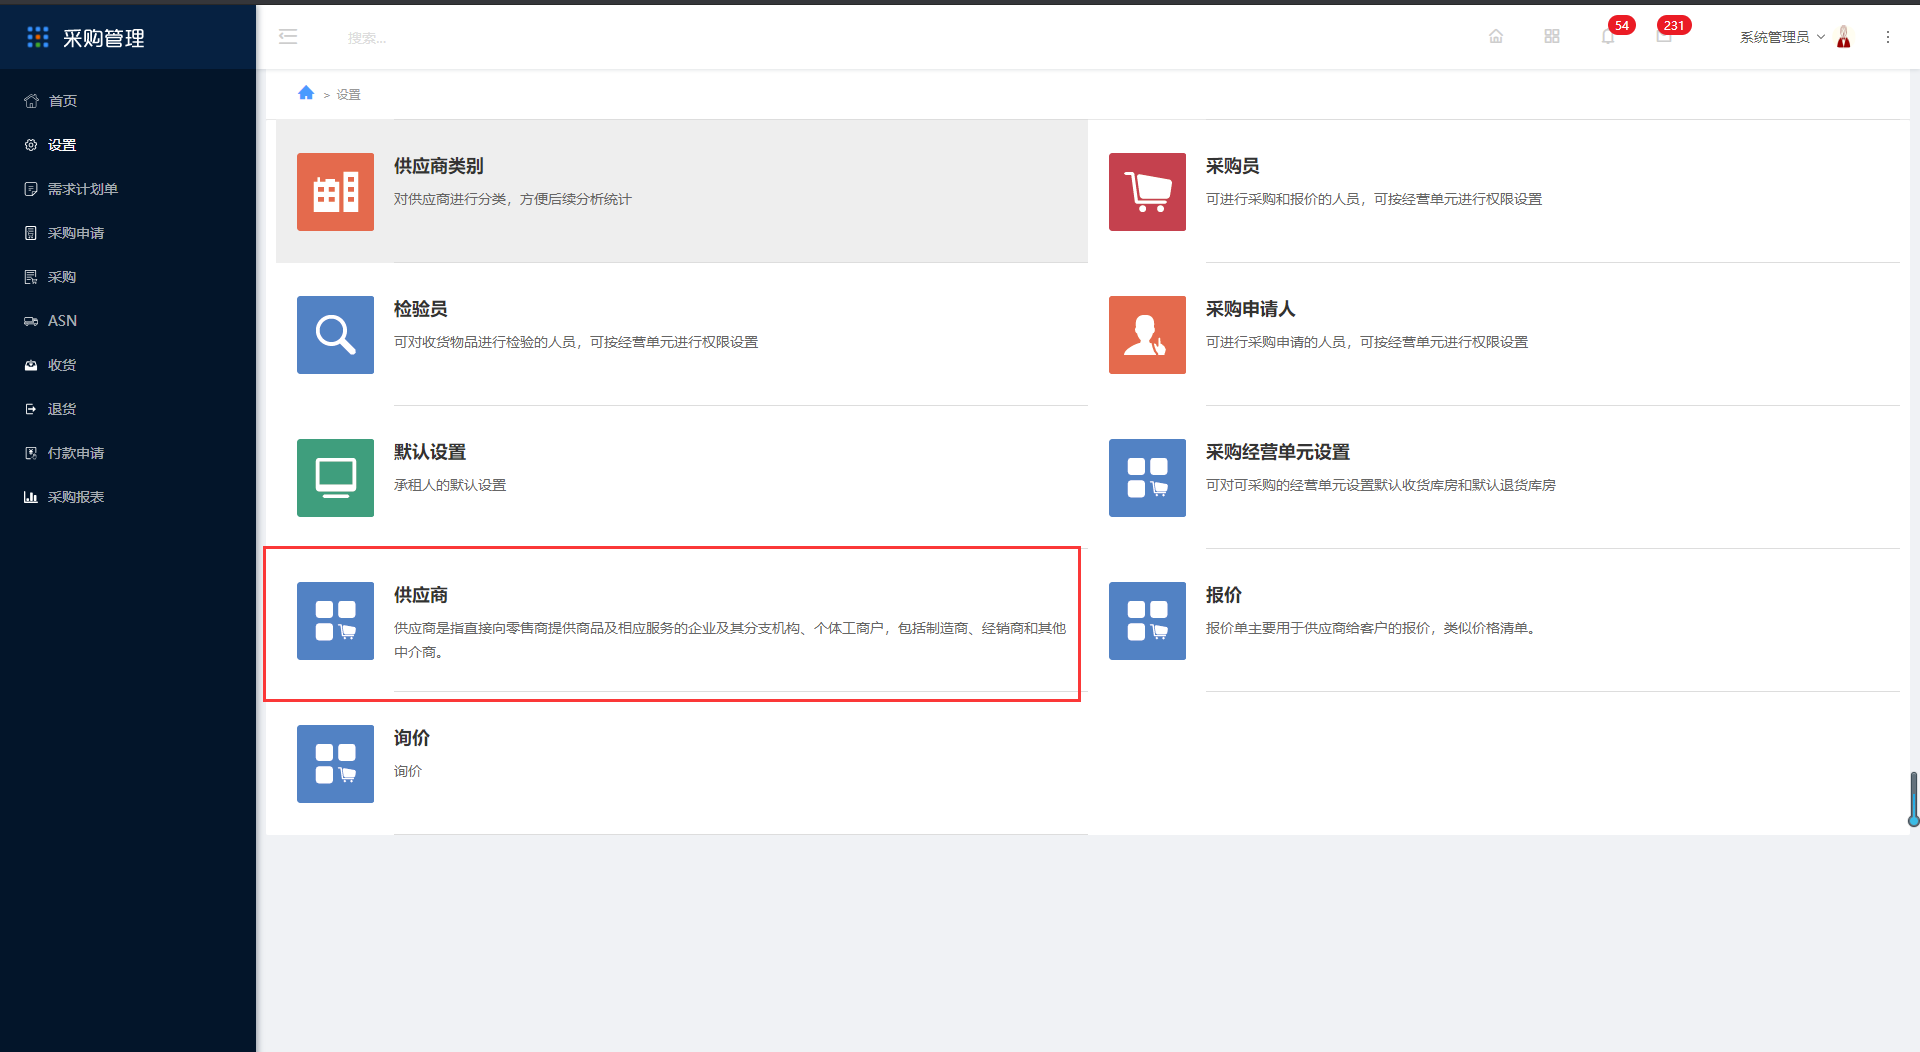Click icon beside 收货 in sidebar
This screenshot has width=1920, height=1052.
31,365
